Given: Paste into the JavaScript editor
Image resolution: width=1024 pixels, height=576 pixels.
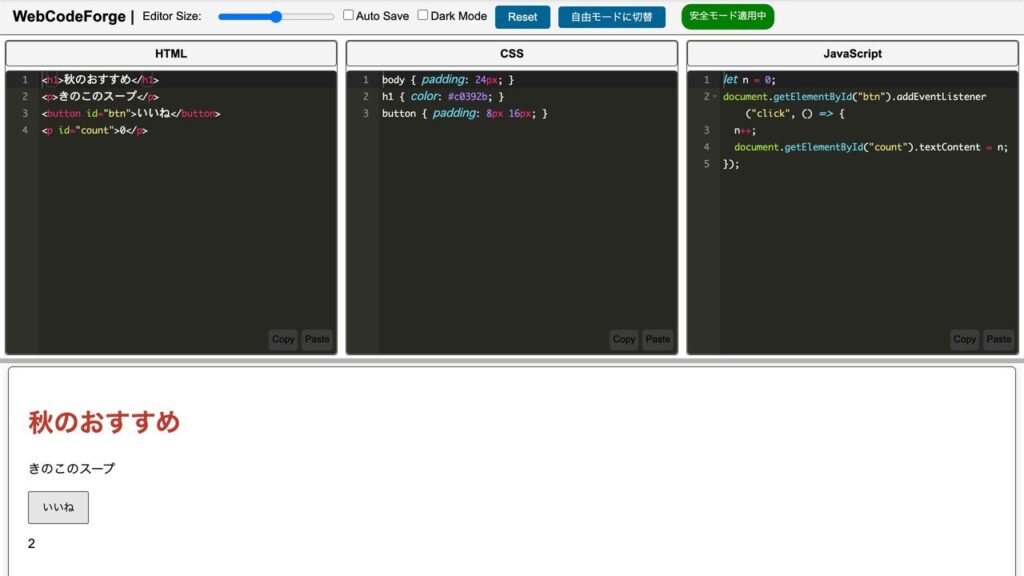Looking at the screenshot, I should pyautogui.click(x=999, y=340).
